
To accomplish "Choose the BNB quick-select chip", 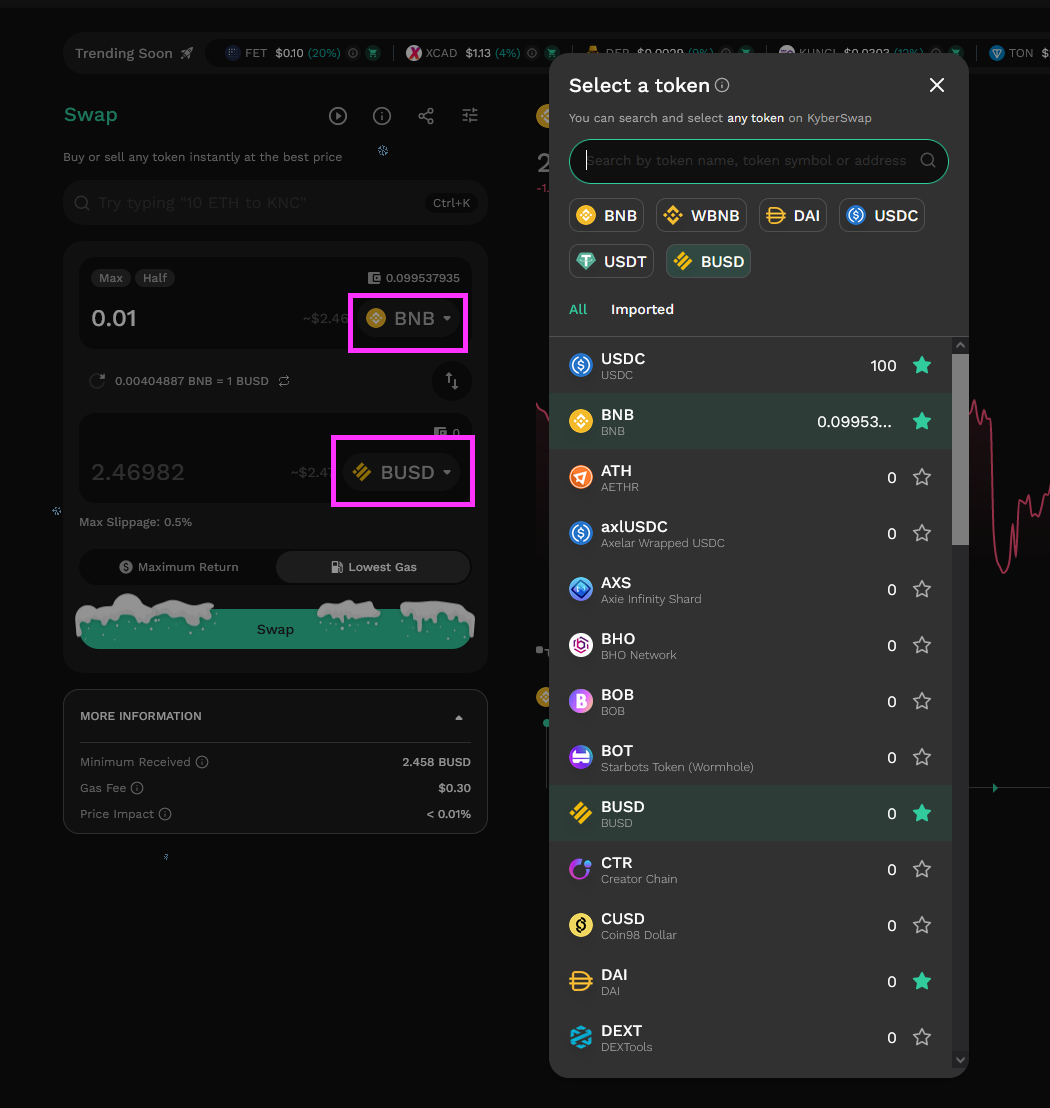I will 606,216.
